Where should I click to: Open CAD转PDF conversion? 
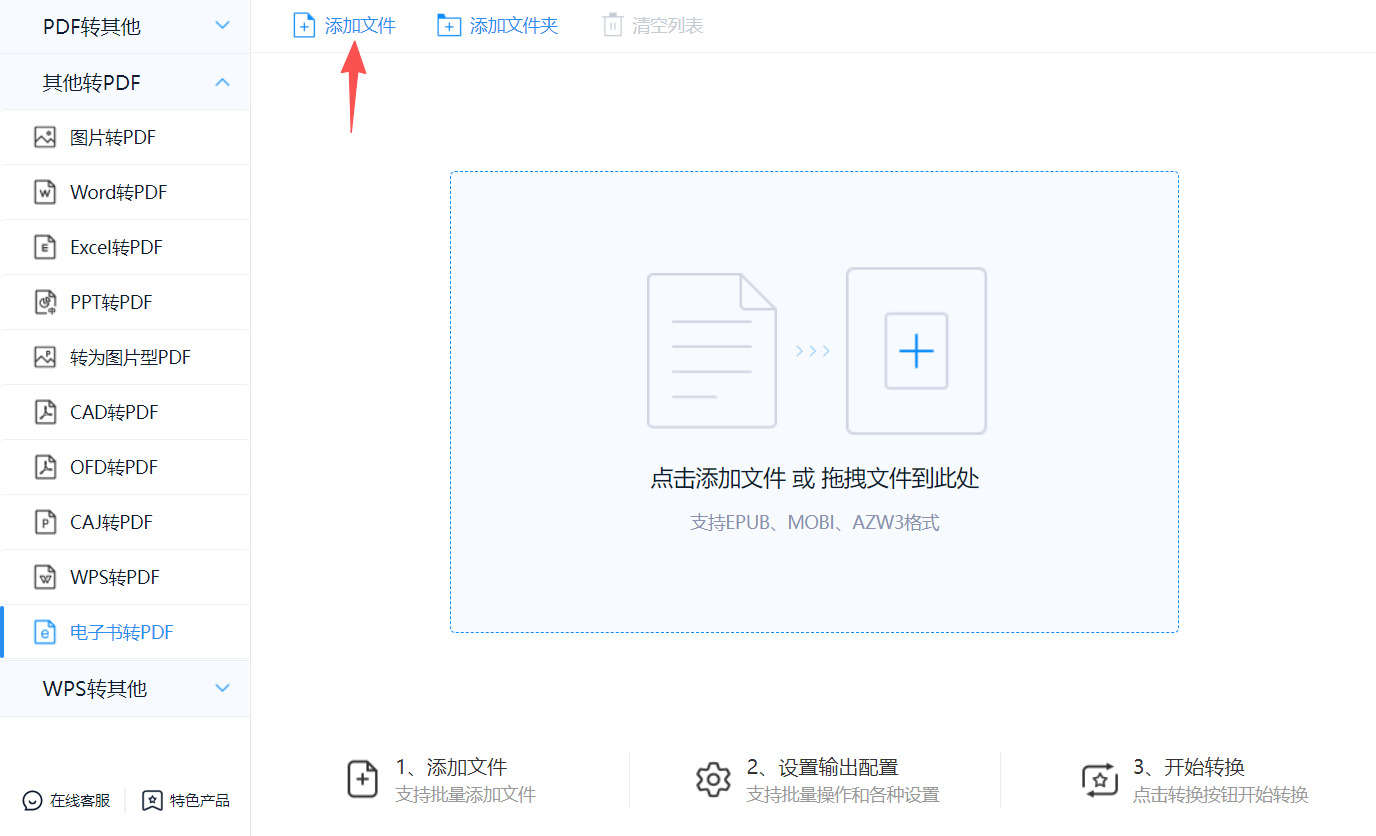[125, 413]
